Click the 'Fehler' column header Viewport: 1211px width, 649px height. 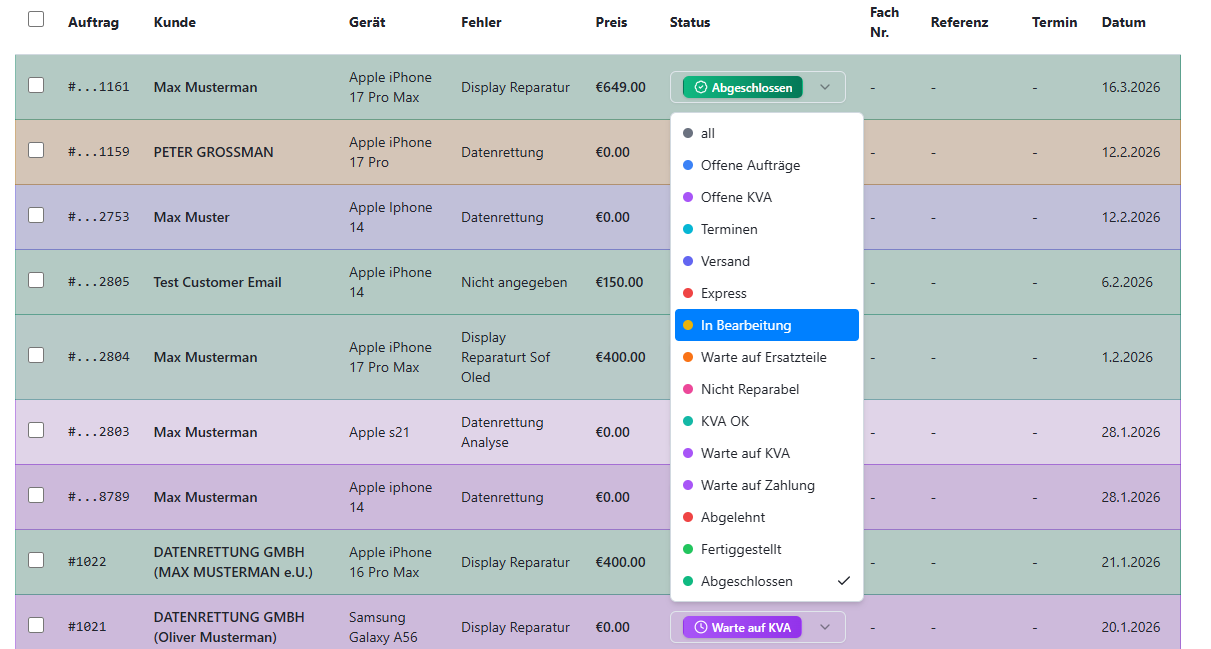point(481,22)
